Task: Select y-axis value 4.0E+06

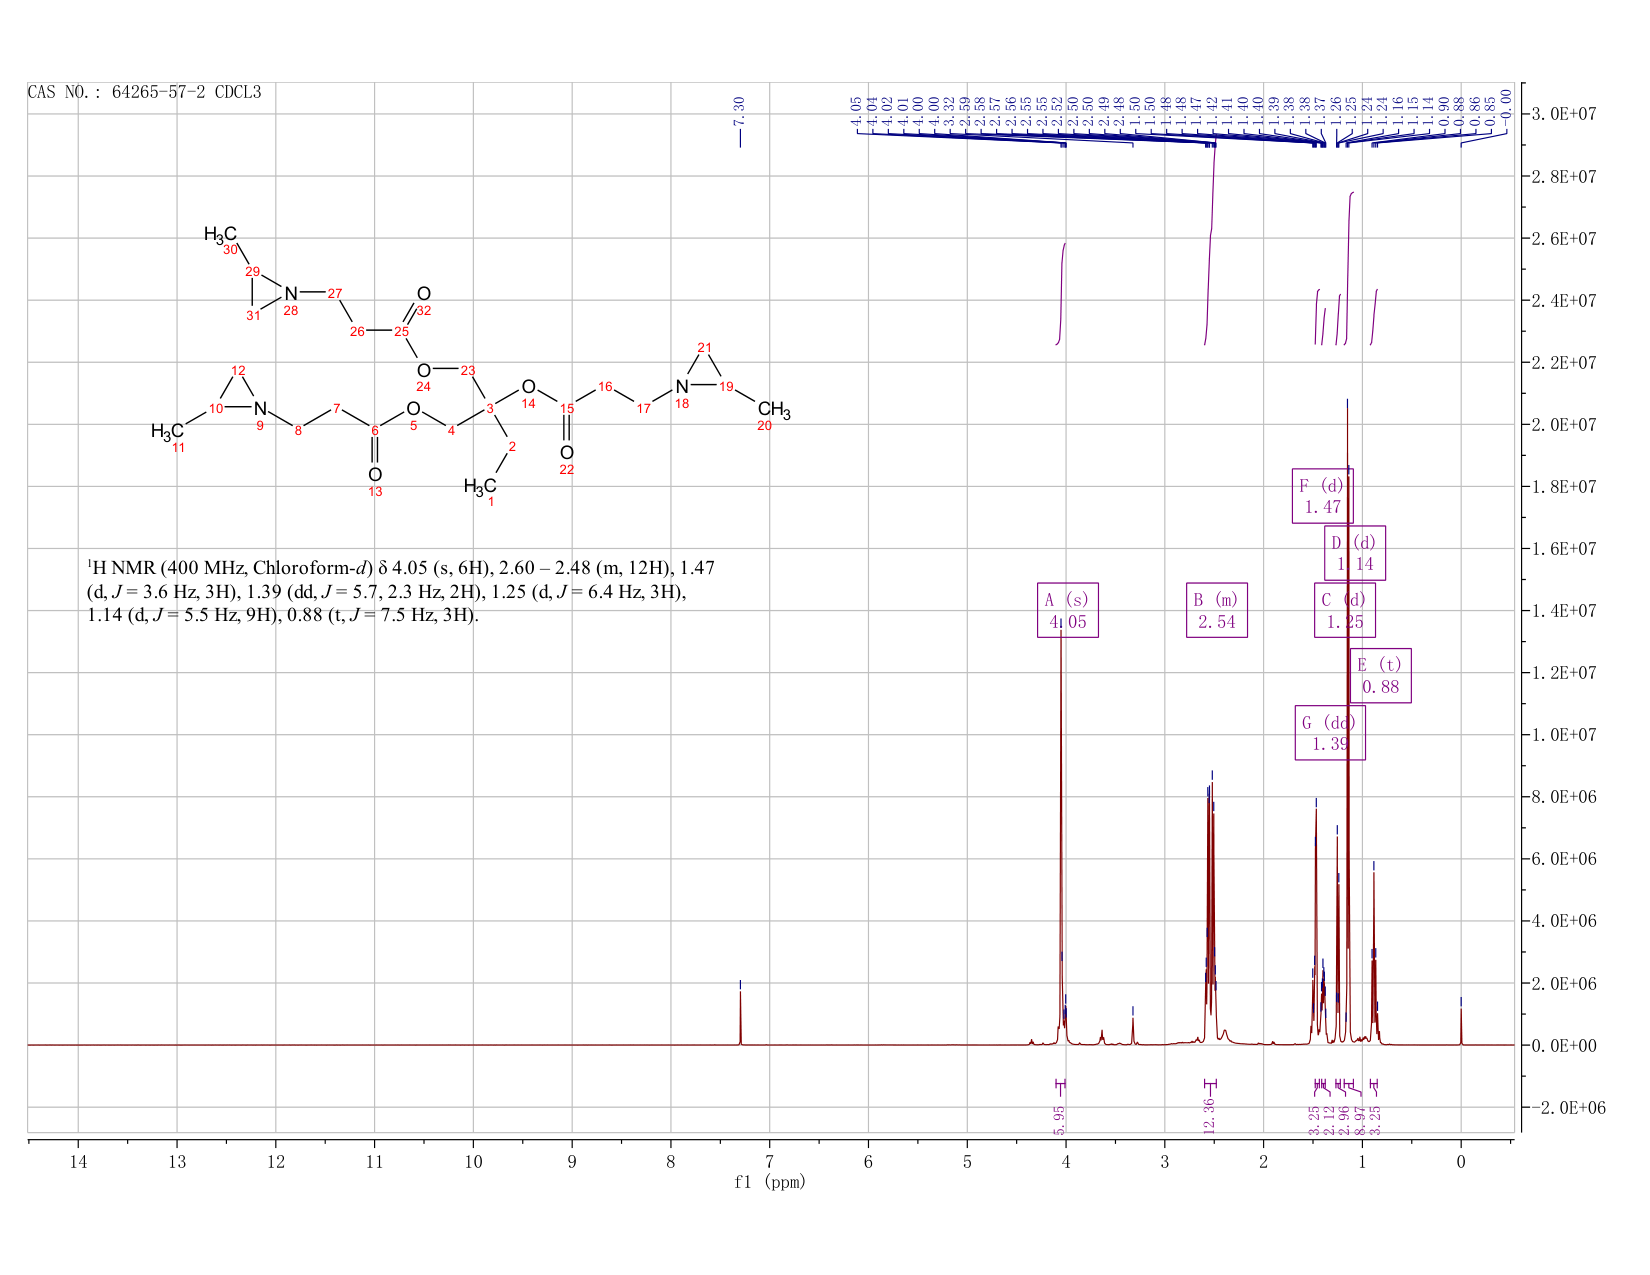Action: click(1563, 921)
